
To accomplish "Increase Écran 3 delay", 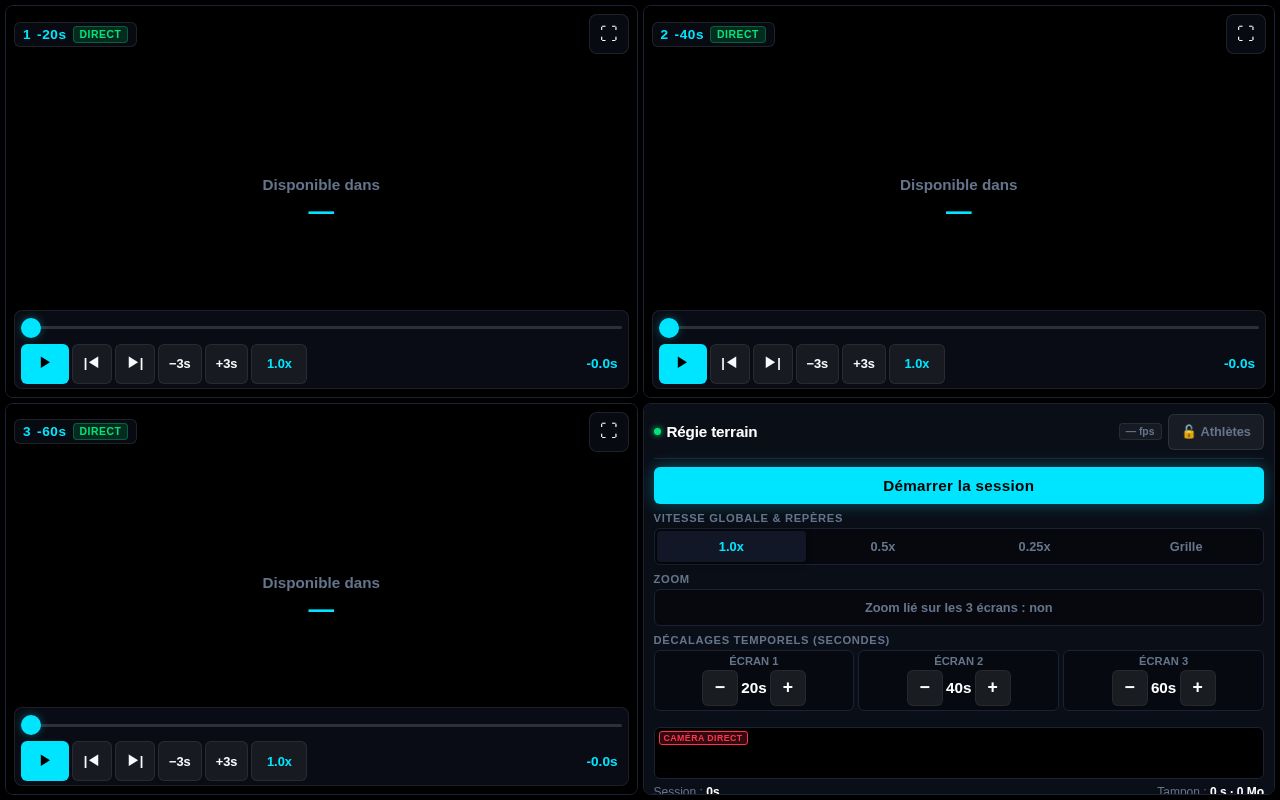I will 1198,688.
